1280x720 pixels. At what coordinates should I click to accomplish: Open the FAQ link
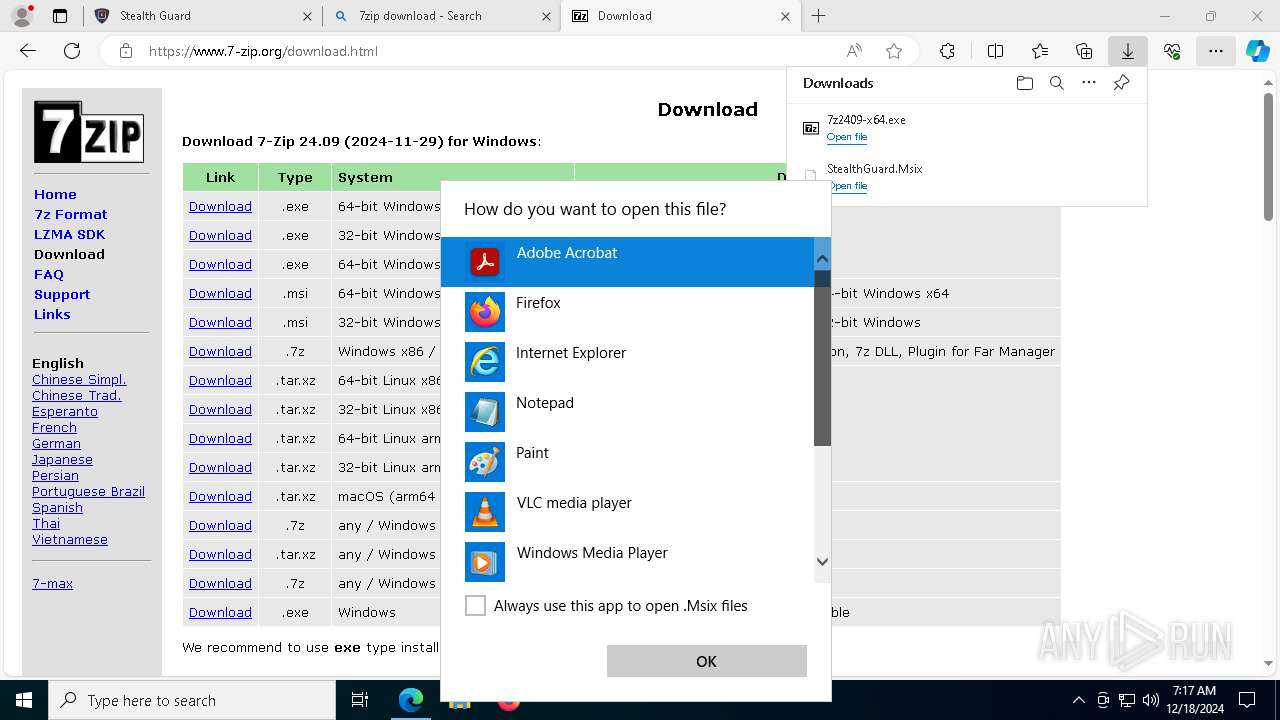tap(49, 274)
